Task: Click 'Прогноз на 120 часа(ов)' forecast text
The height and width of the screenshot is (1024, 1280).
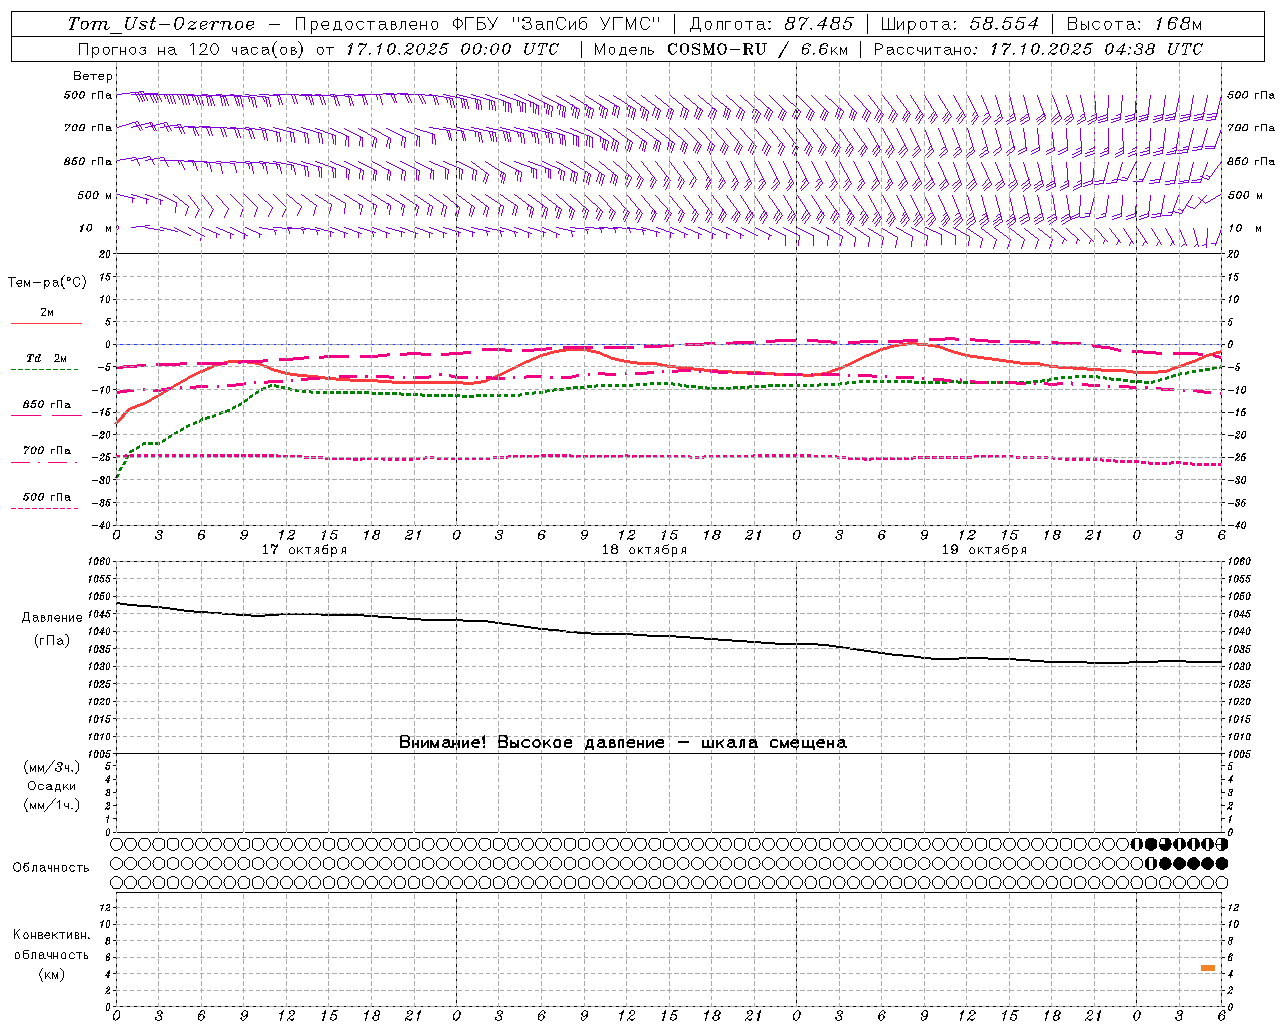Action: pos(191,49)
